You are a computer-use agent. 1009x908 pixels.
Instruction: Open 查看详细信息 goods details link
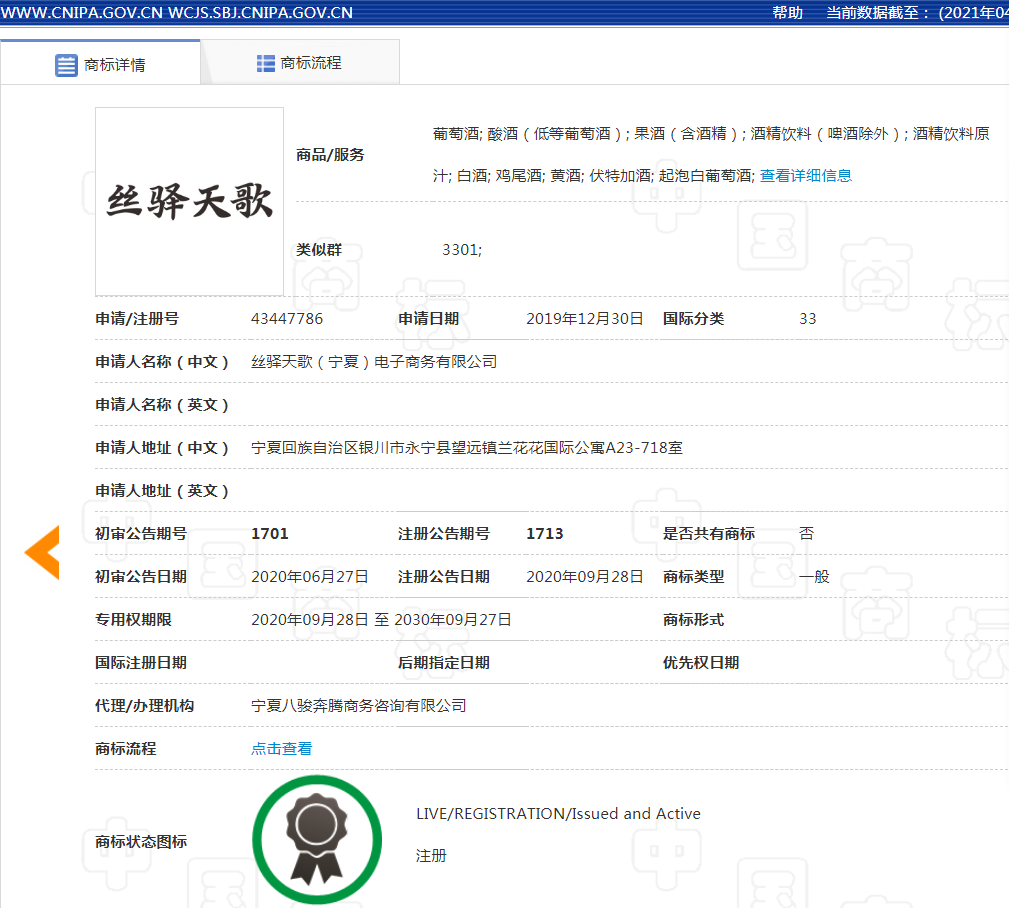(x=806, y=176)
